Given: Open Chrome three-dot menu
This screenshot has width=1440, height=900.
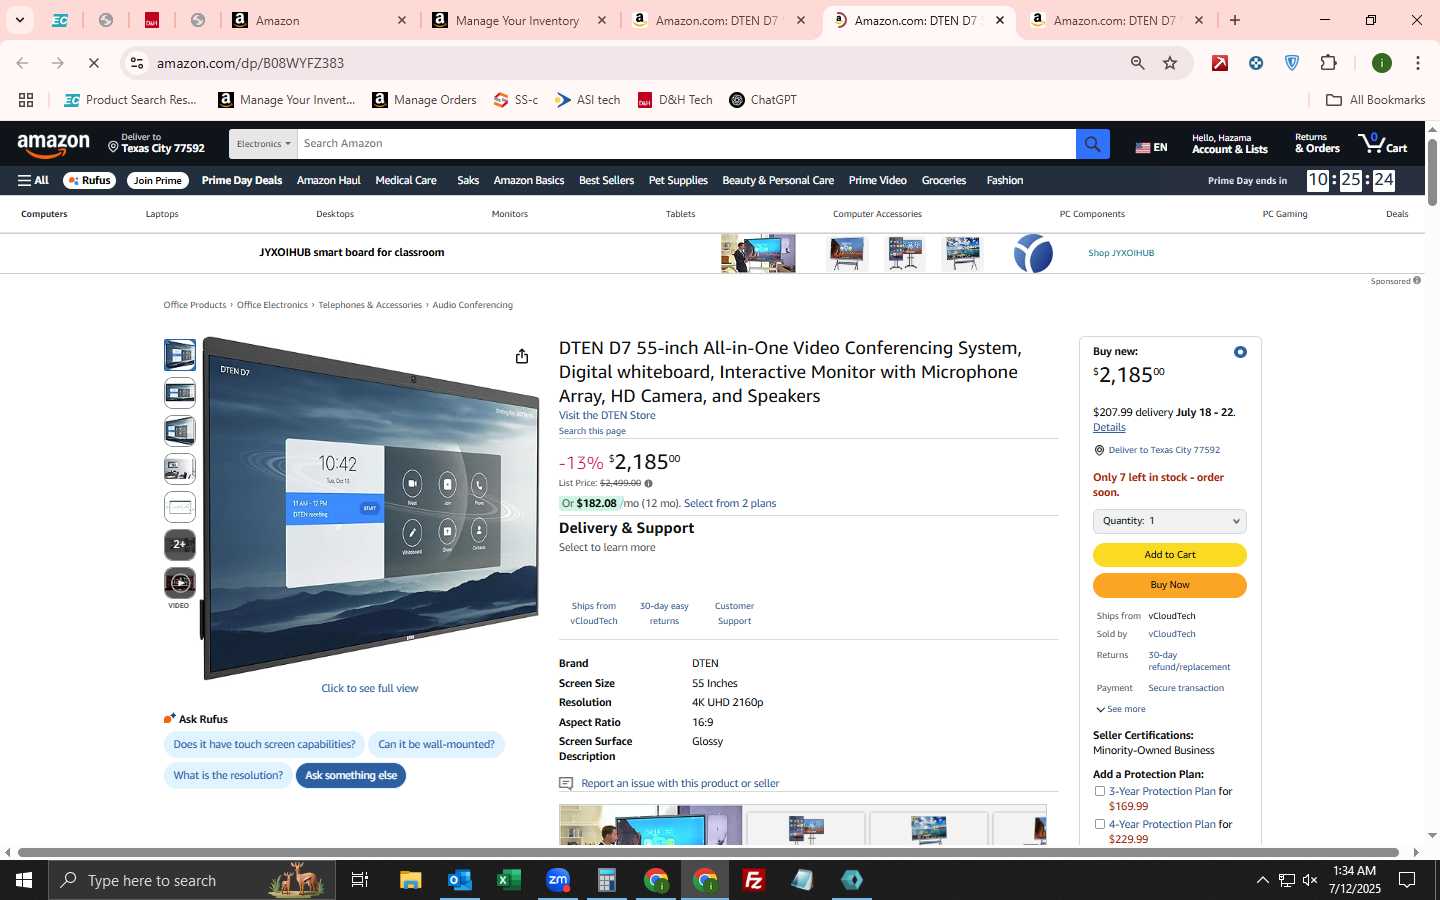Looking at the screenshot, I should click(x=1418, y=63).
